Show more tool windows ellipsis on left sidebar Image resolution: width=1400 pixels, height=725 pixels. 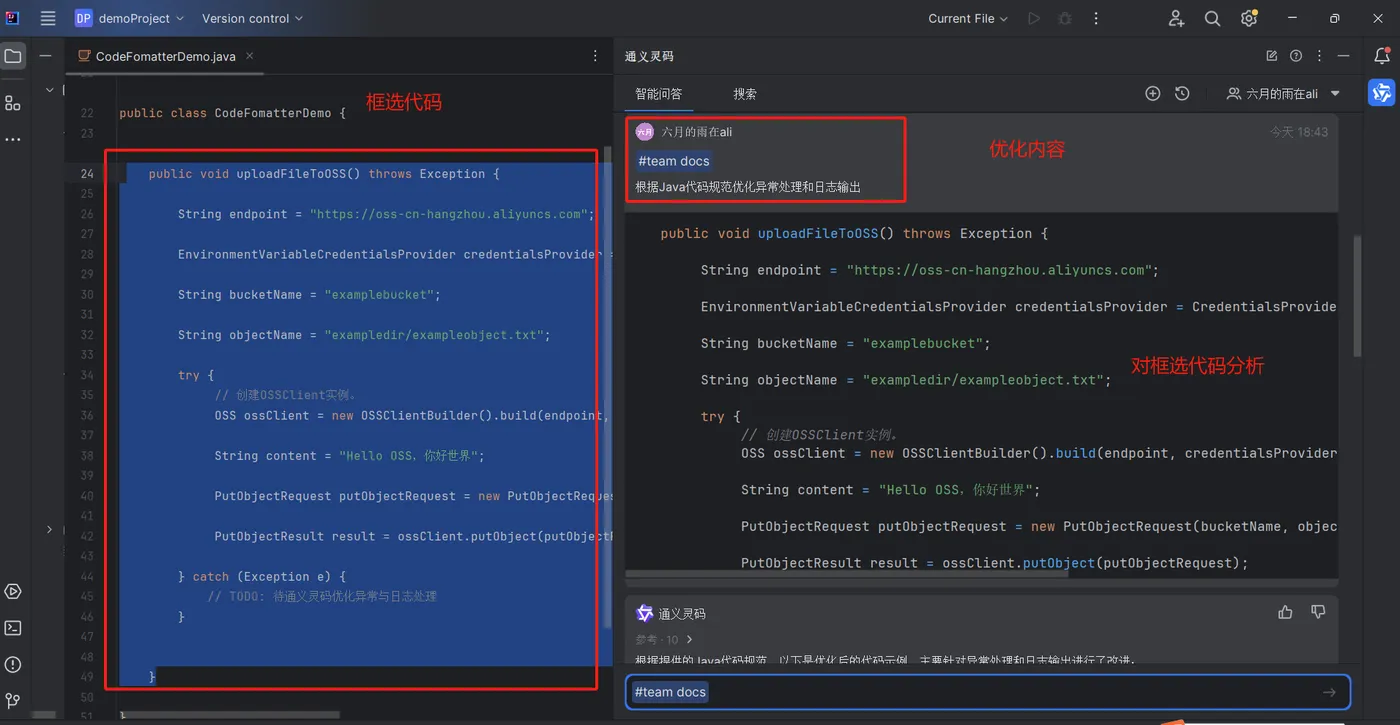pyautogui.click(x=13, y=140)
